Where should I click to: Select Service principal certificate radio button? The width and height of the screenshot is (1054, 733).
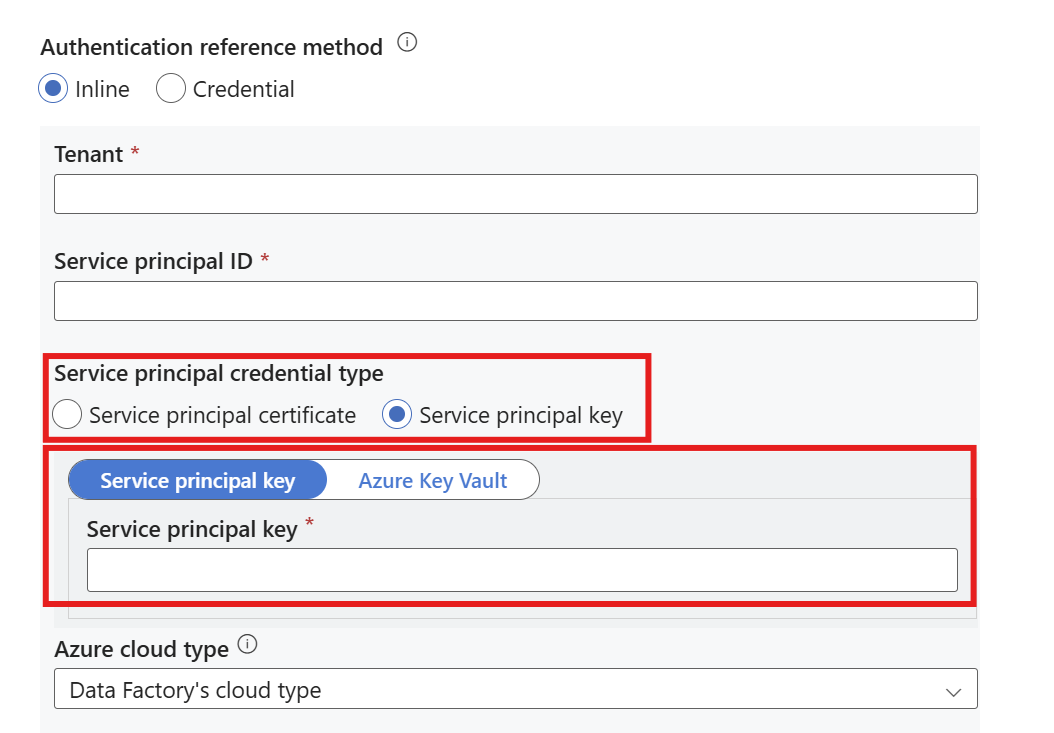[x=67, y=415]
